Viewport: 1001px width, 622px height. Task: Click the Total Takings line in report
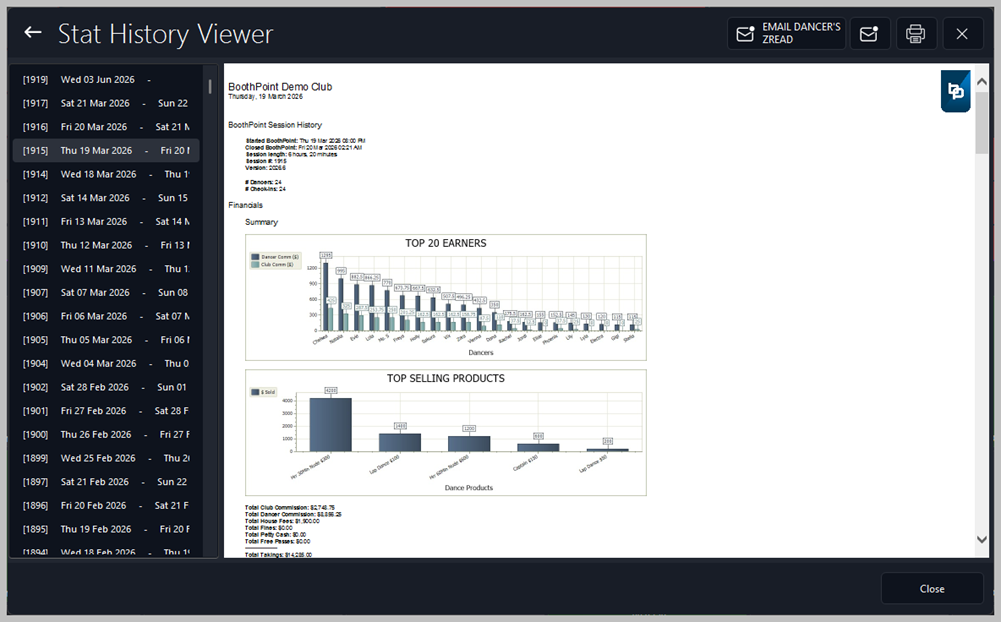(278, 555)
